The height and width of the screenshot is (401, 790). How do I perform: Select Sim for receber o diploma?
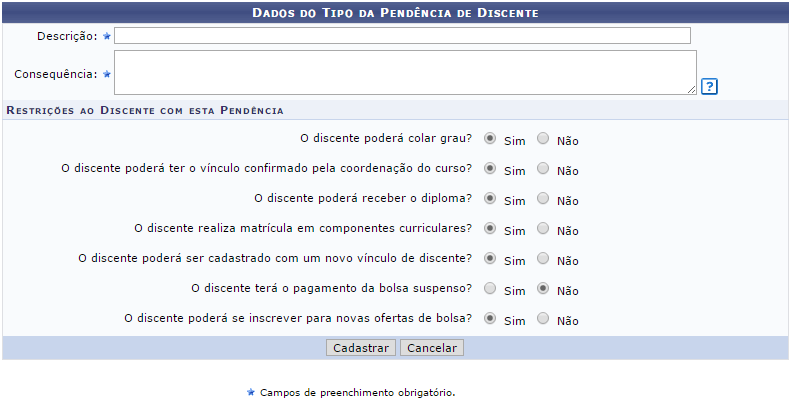coord(490,199)
